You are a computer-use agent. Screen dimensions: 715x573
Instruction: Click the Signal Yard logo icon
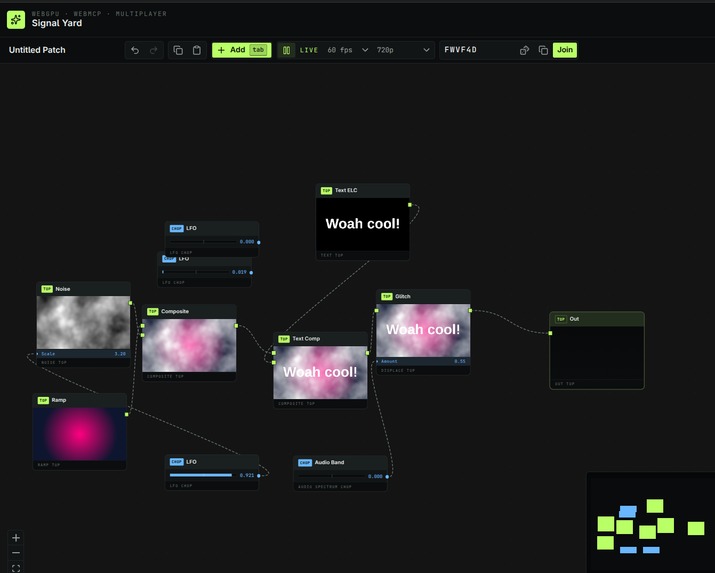pyautogui.click(x=16, y=20)
